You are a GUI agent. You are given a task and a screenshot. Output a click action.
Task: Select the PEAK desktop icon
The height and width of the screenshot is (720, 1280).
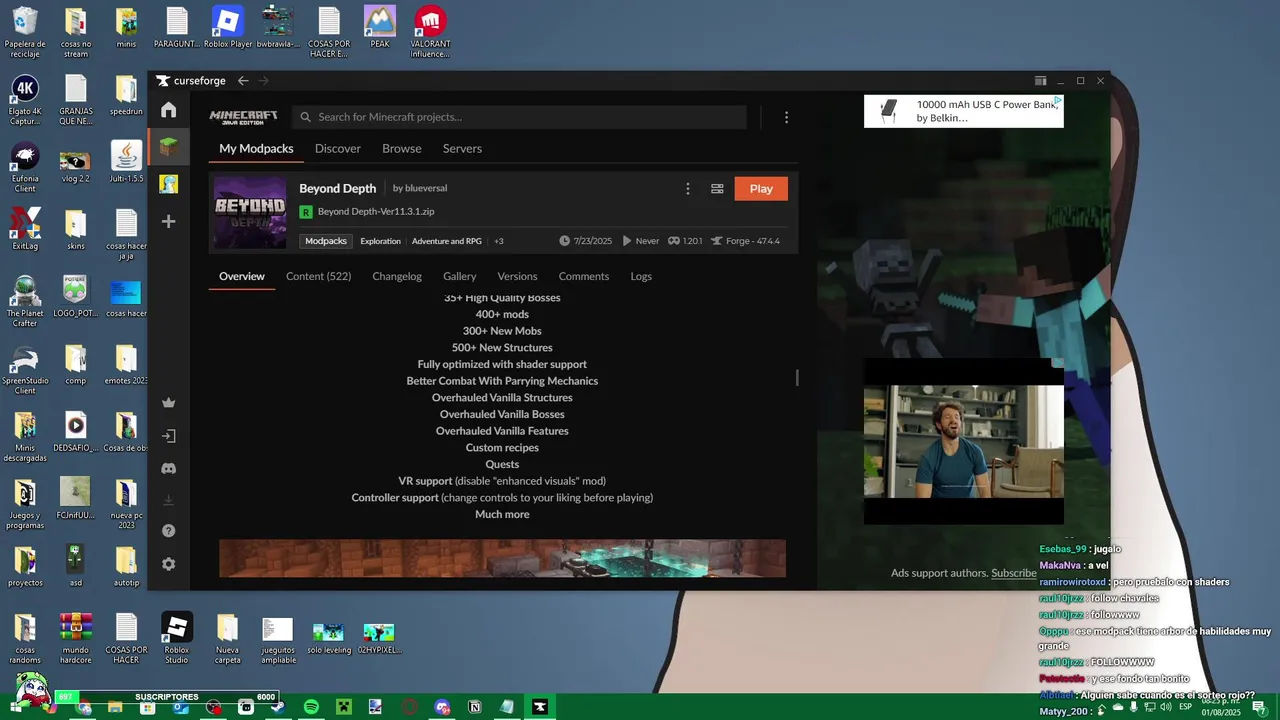coord(380,28)
